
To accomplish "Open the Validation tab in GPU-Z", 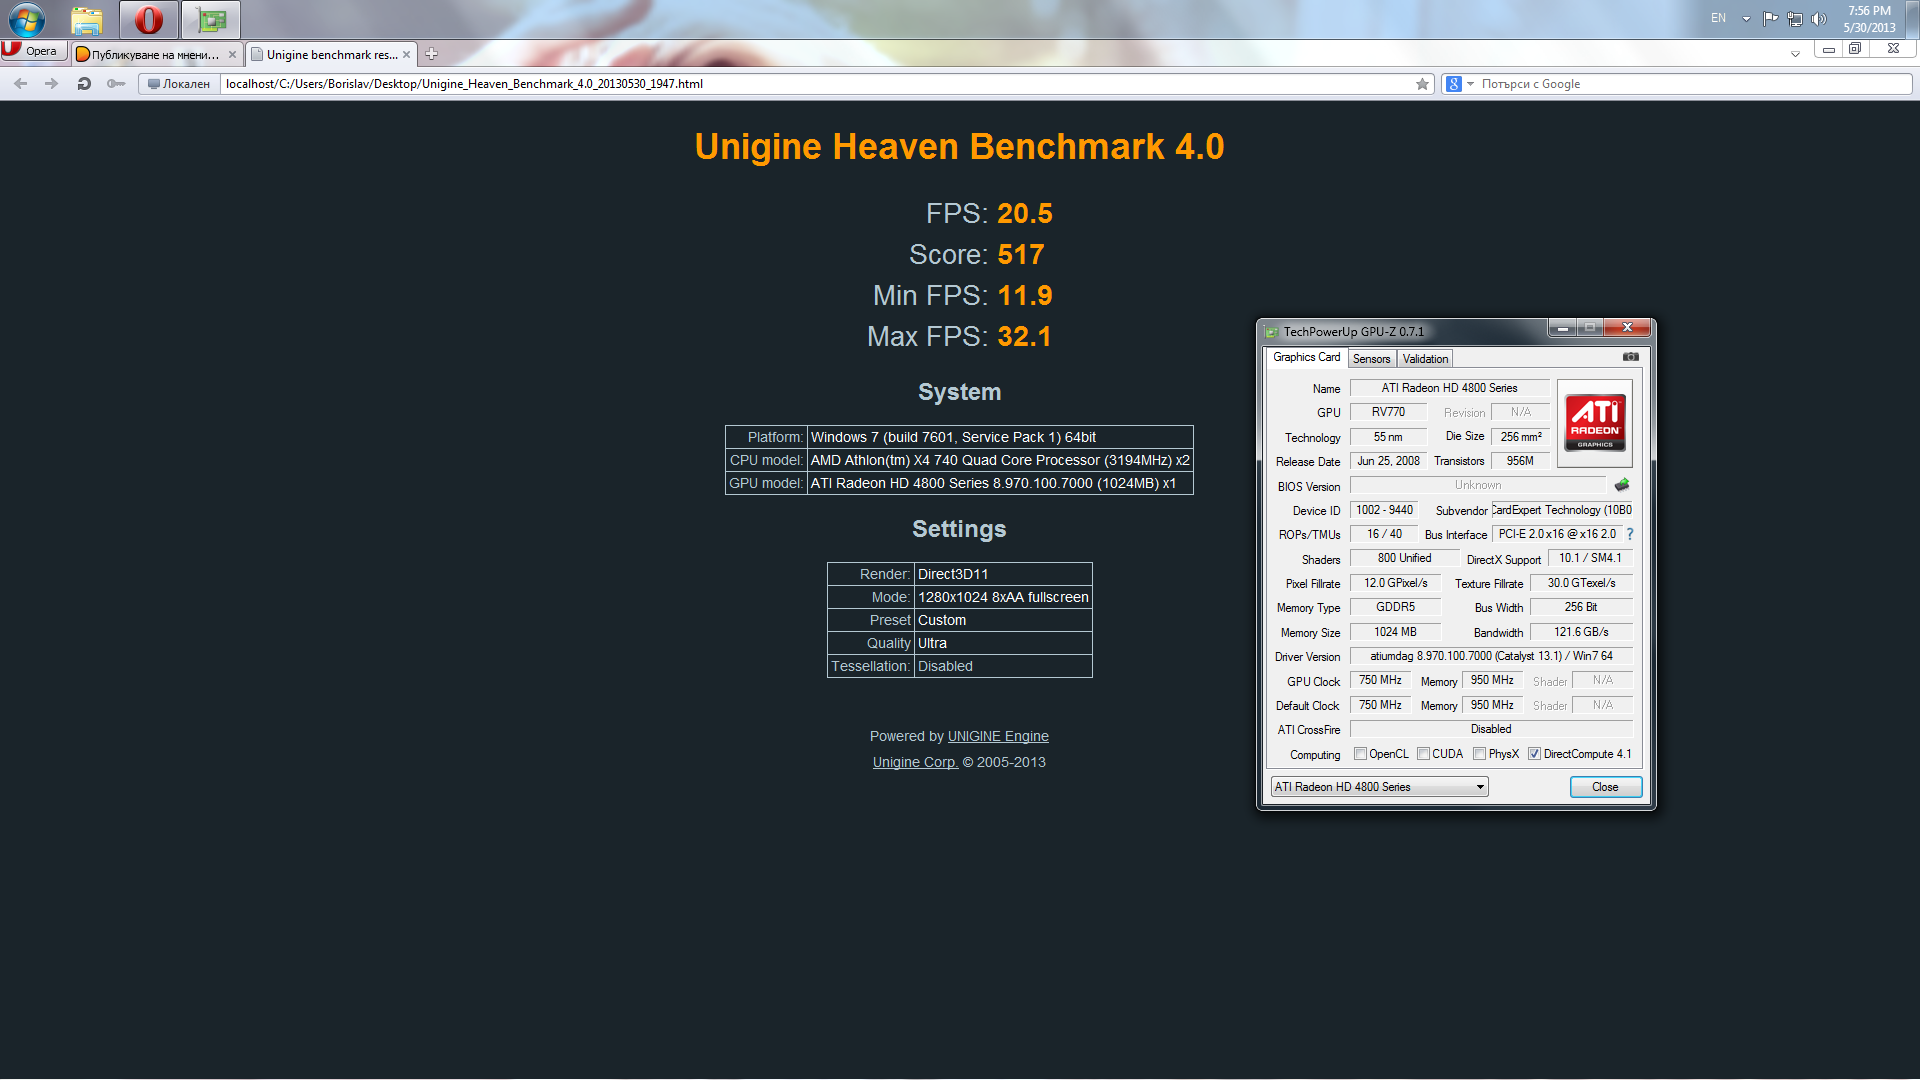I will pyautogui.click(x=1424, y=359).
